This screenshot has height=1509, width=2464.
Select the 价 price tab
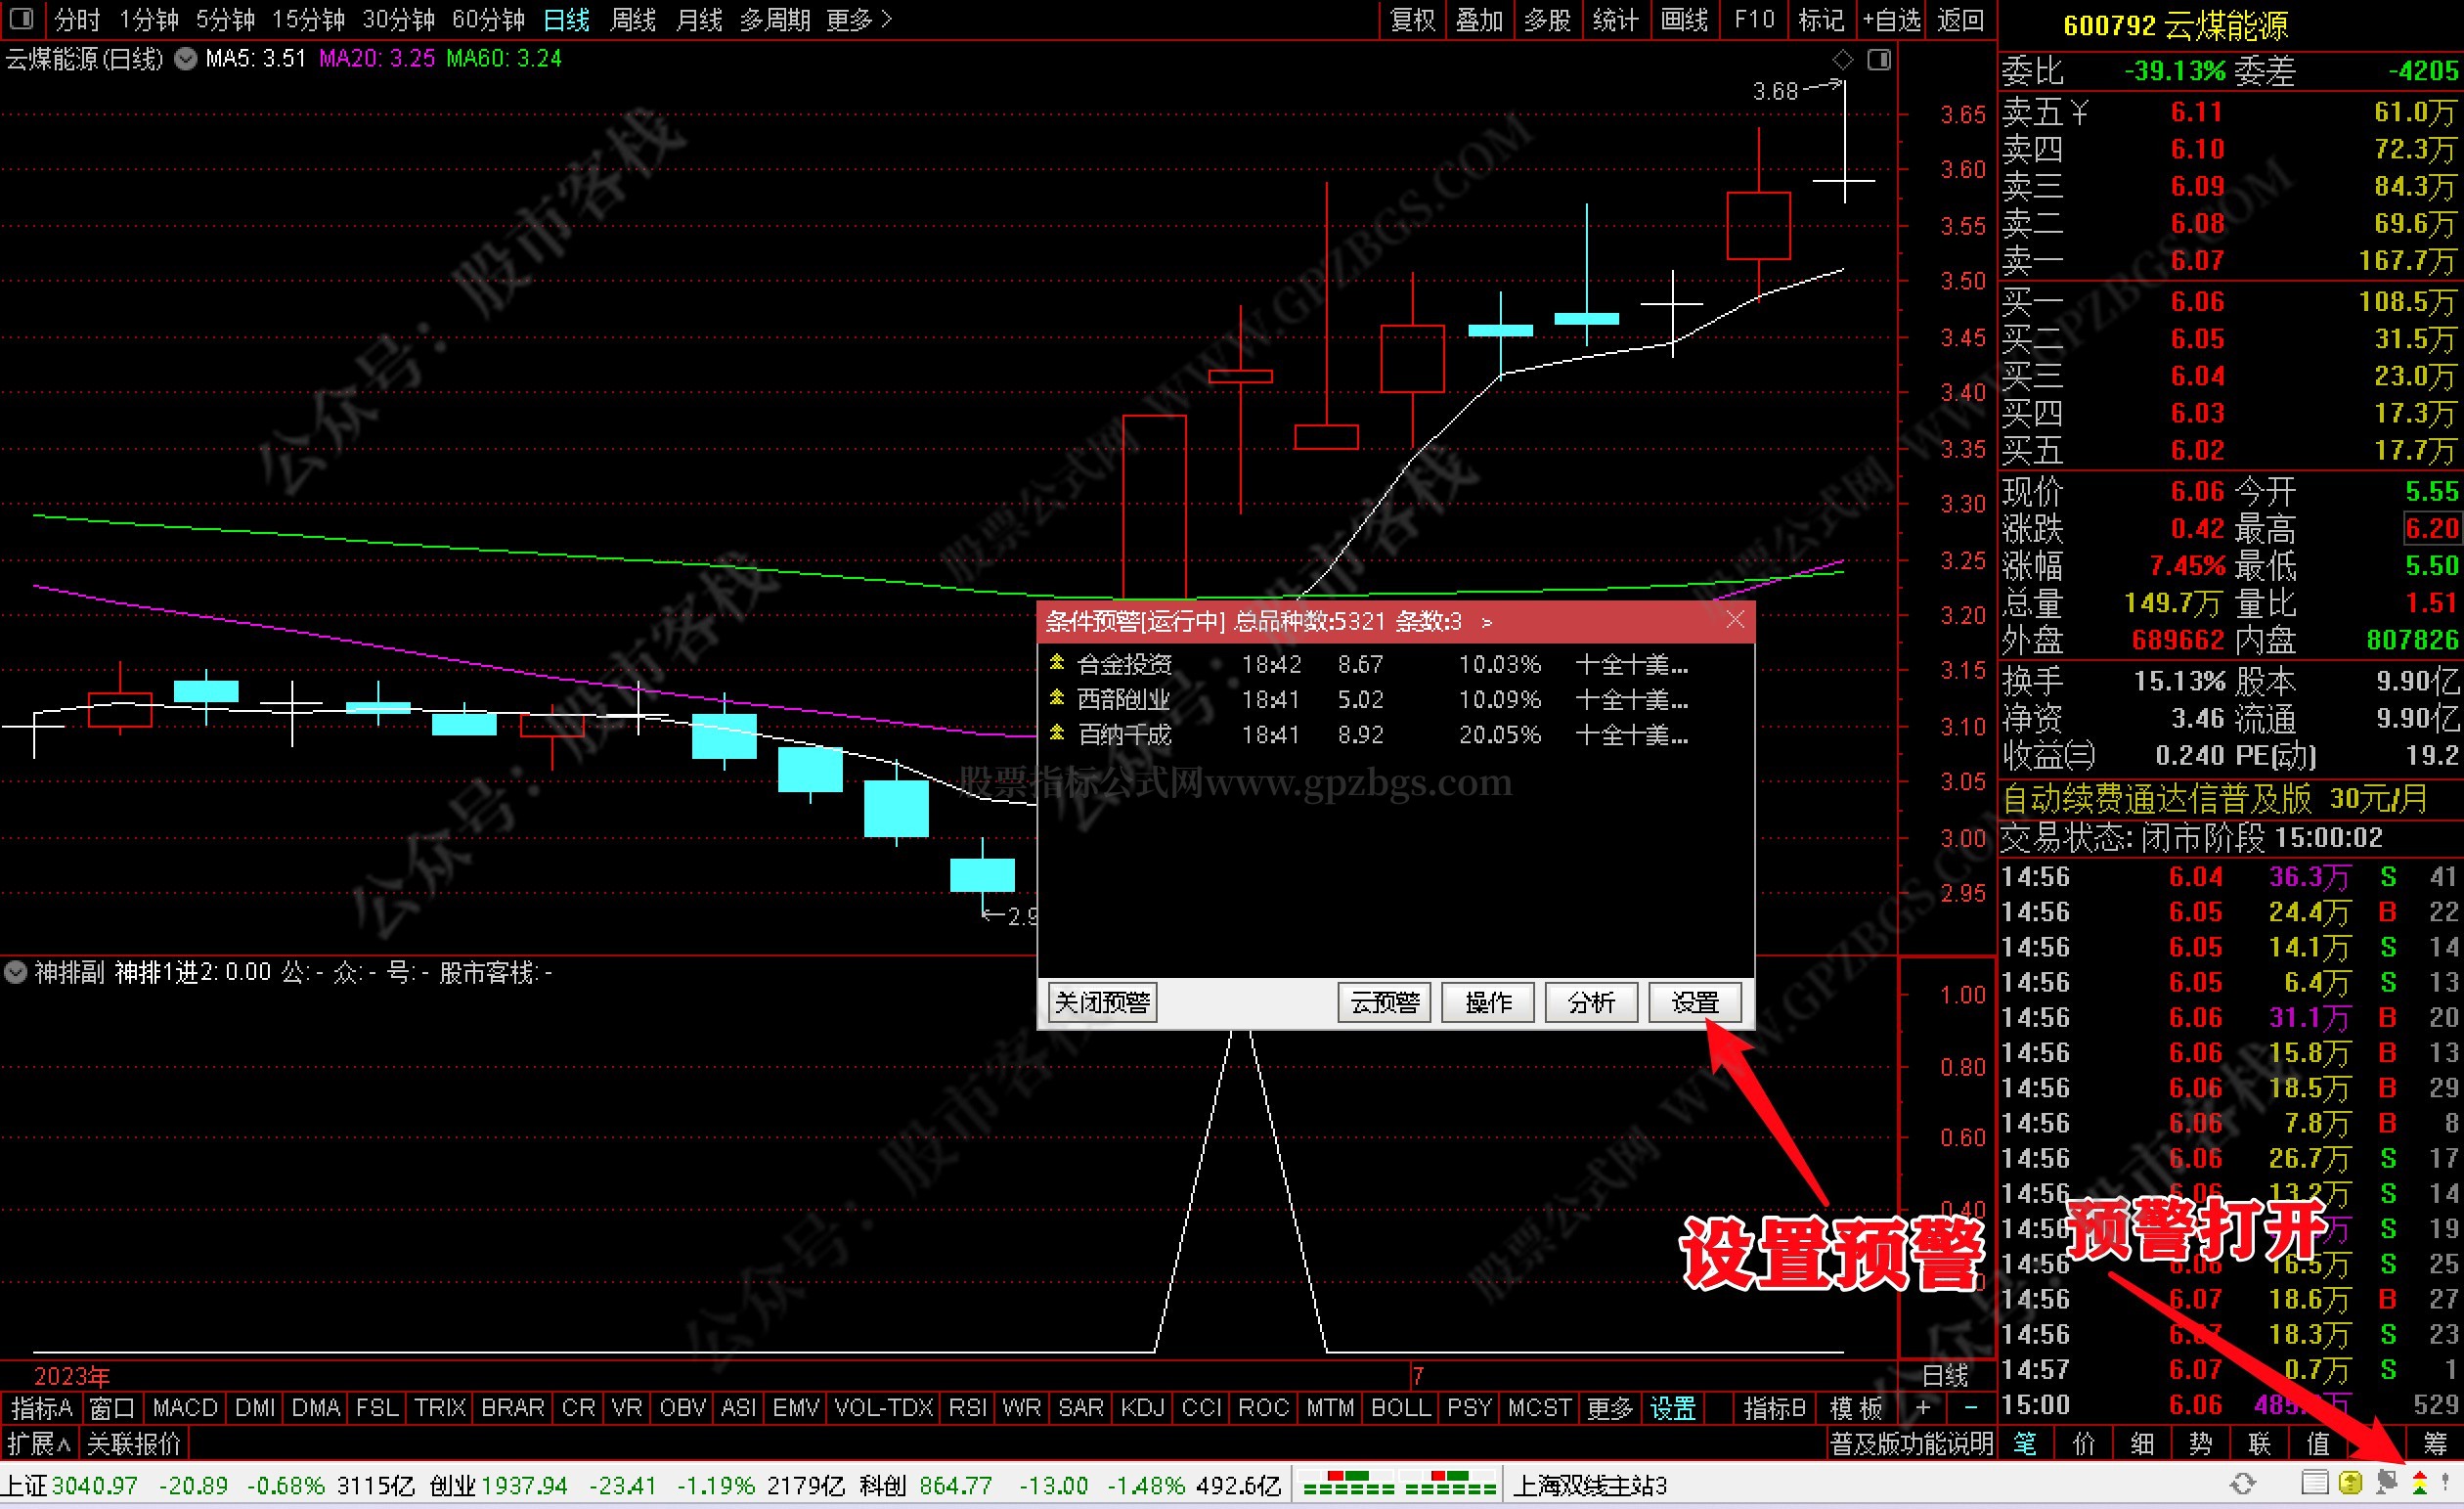(2084, 1444)
